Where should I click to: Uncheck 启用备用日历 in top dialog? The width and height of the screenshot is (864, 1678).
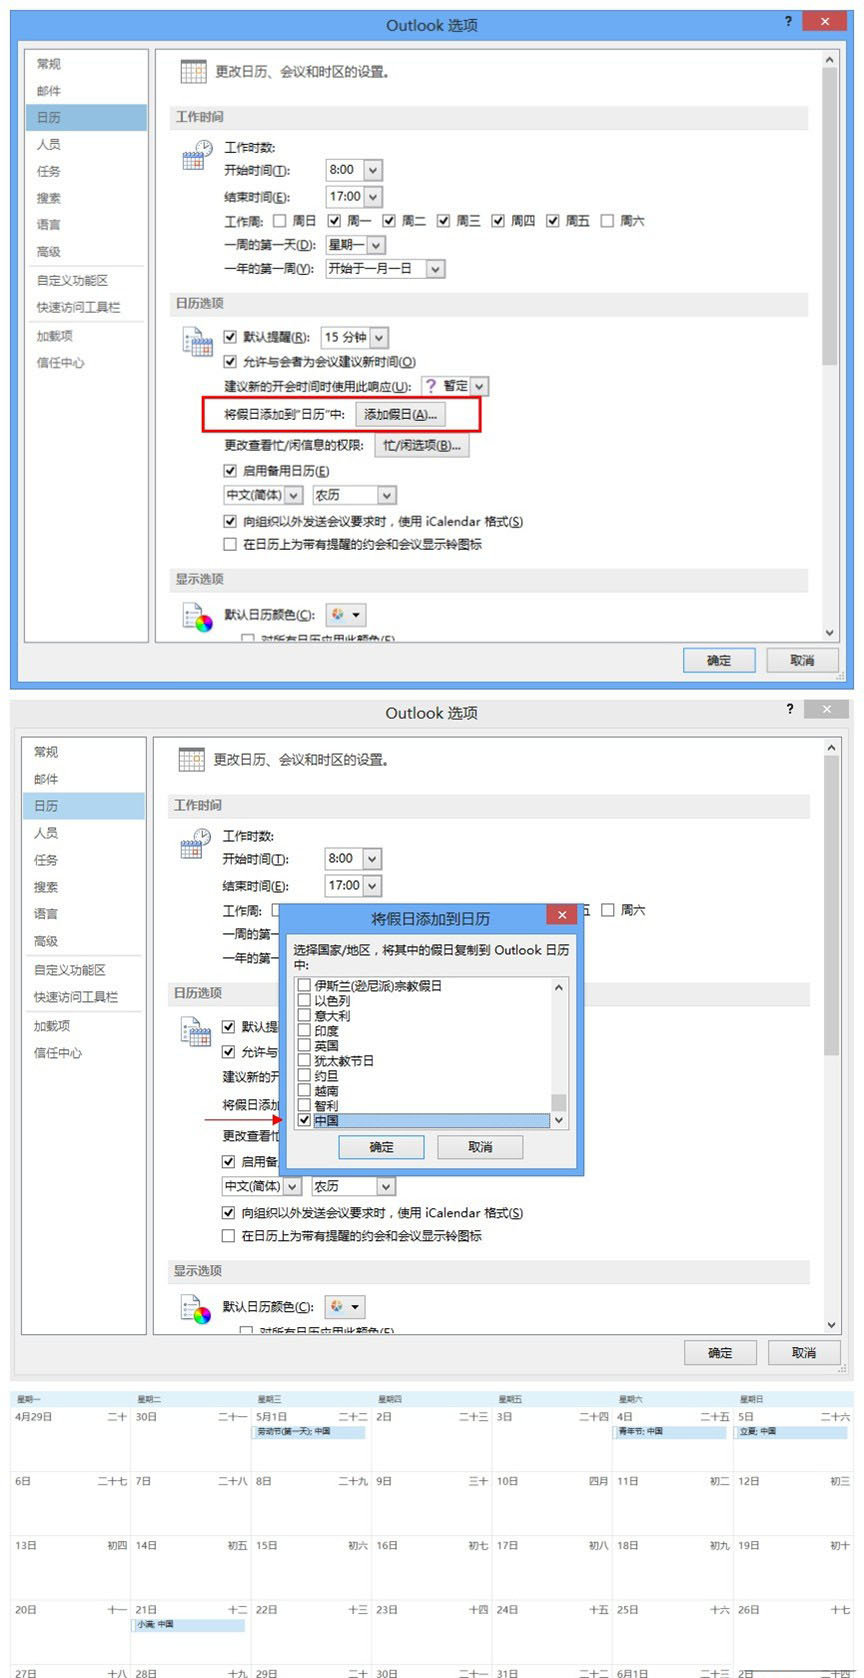tap(230, 470)
